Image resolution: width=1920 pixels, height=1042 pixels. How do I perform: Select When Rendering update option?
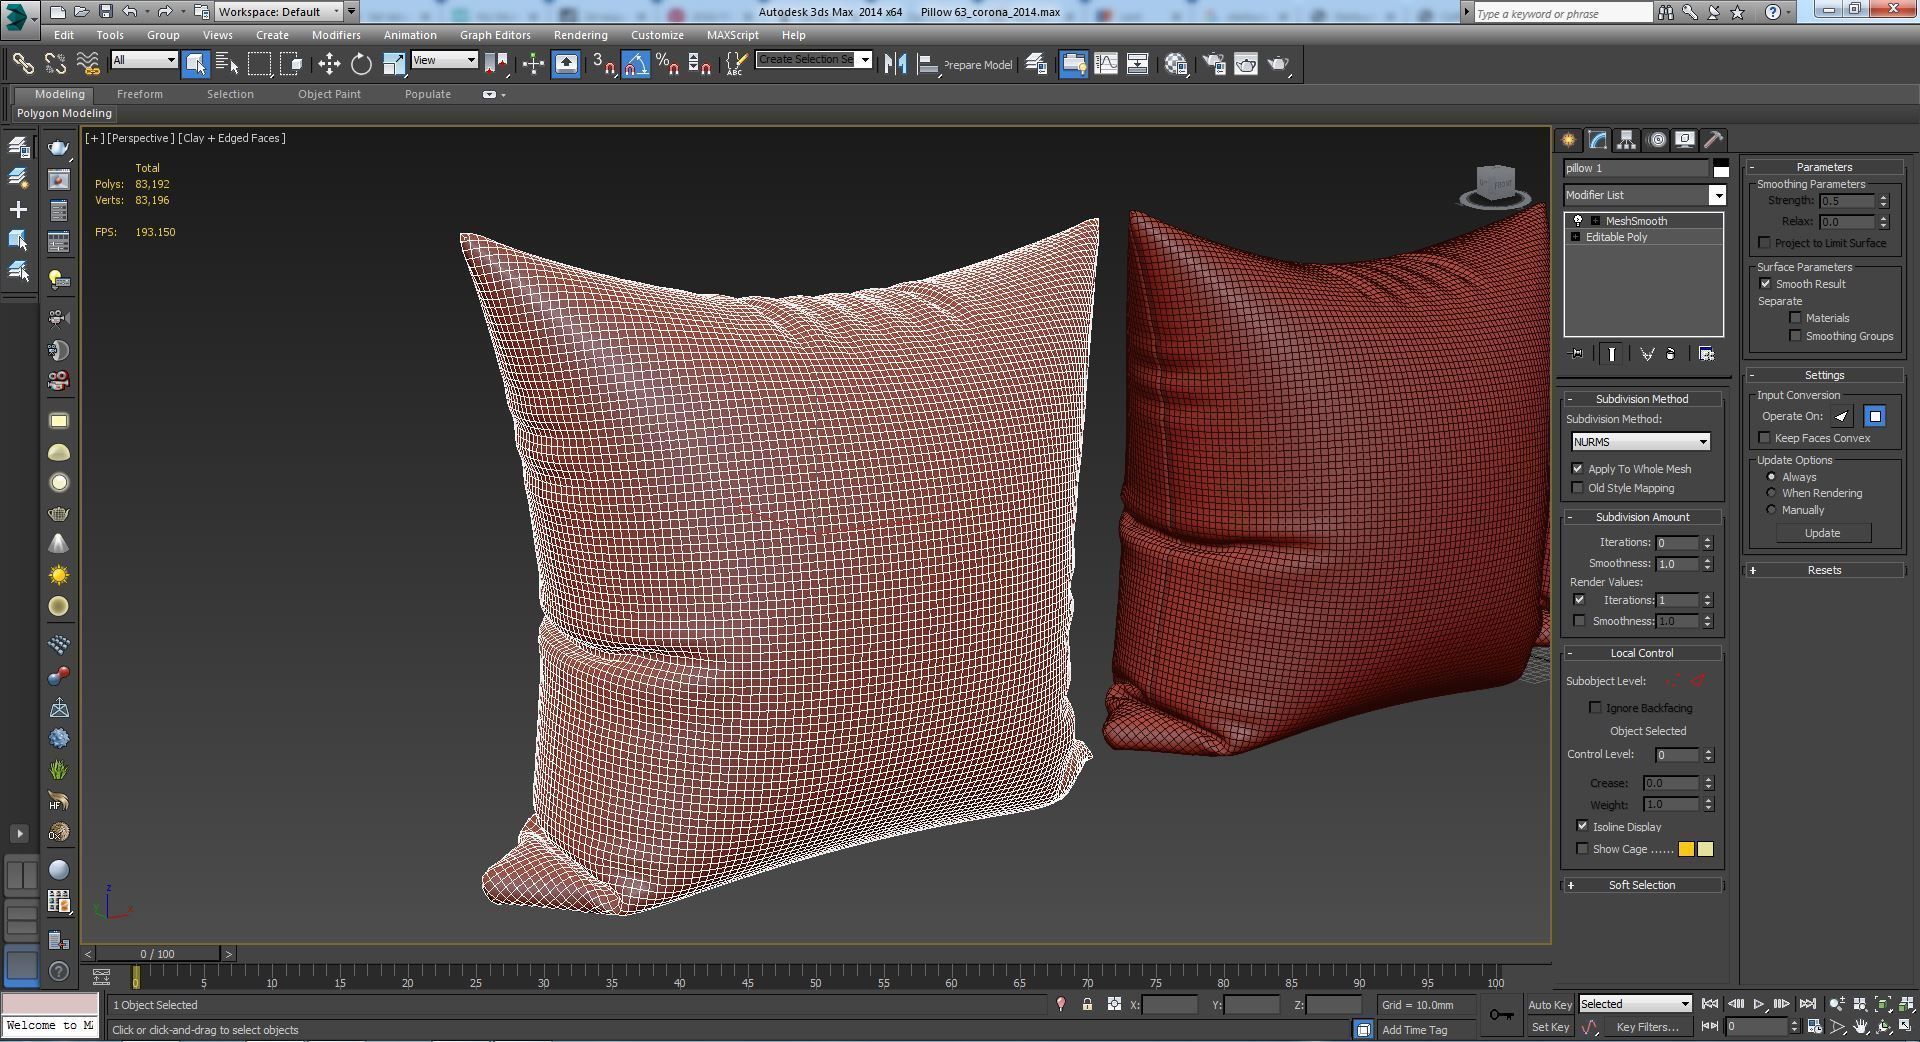[1771, 493]
